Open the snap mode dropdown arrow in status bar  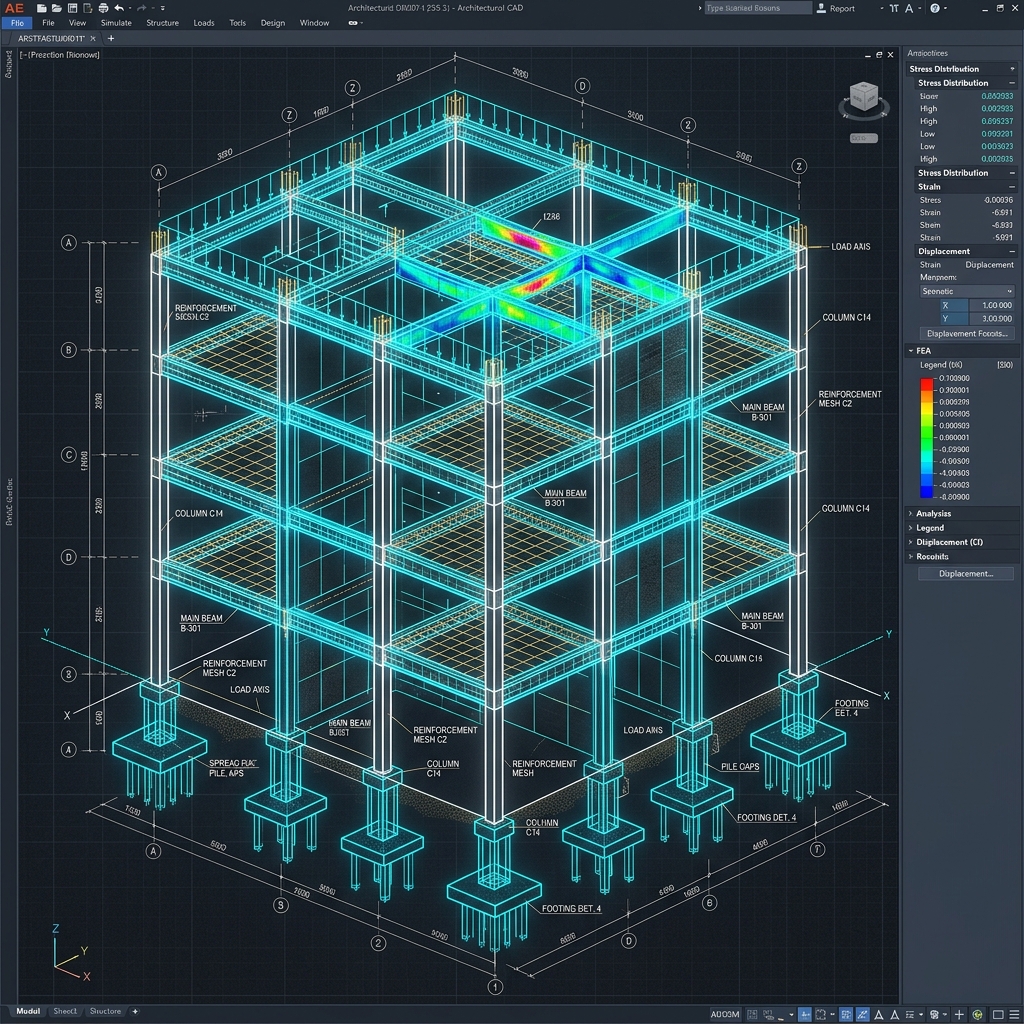792,1015
